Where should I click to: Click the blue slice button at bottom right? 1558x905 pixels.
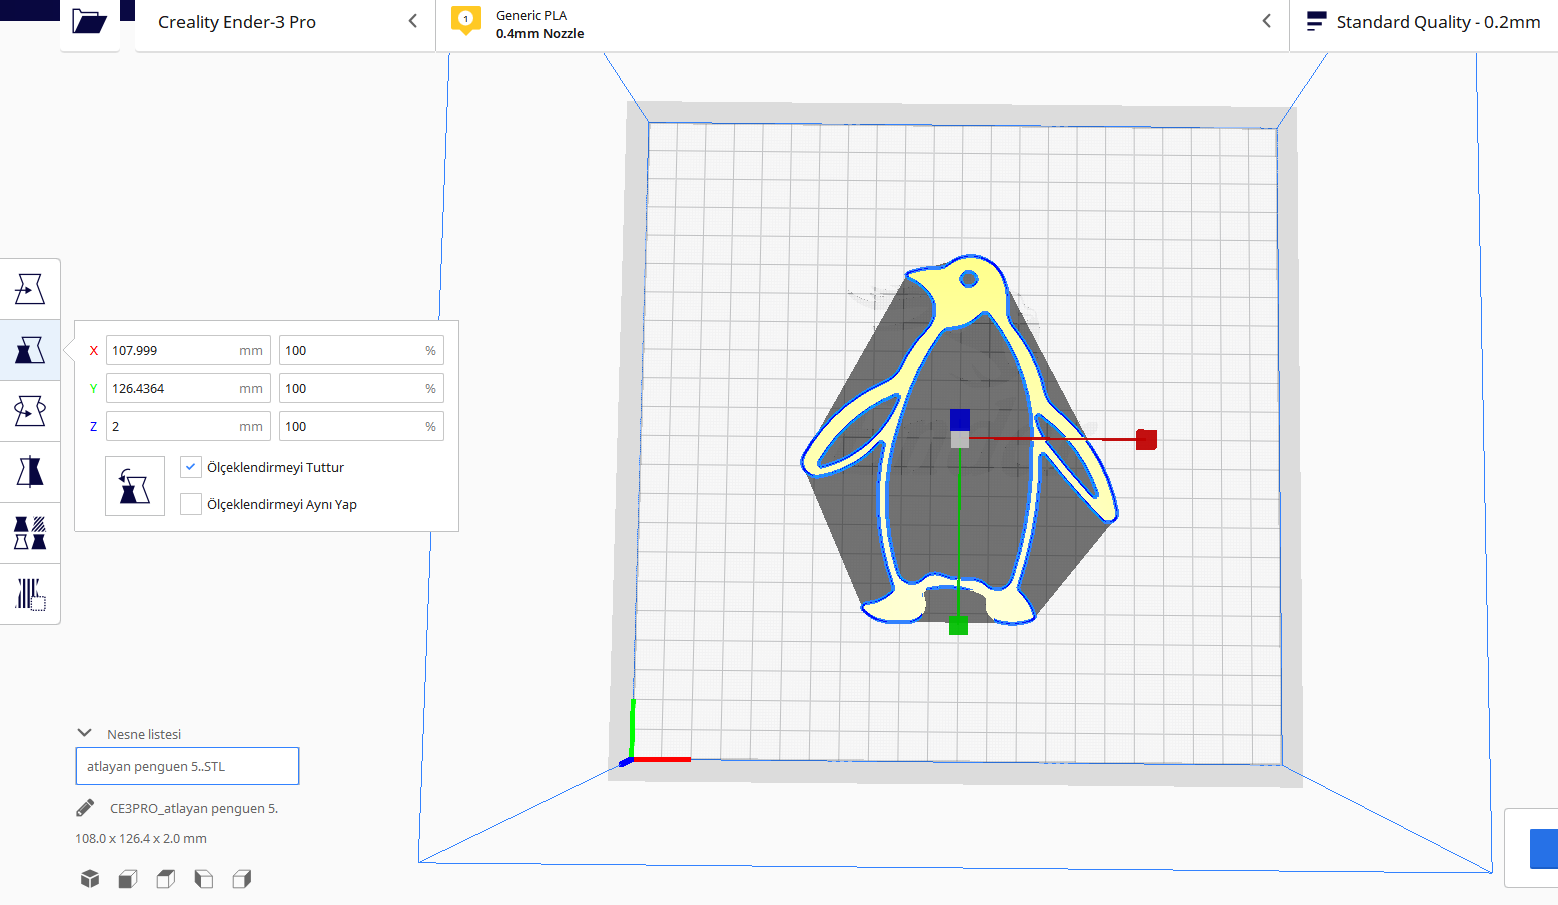(x=1543, y=849)
